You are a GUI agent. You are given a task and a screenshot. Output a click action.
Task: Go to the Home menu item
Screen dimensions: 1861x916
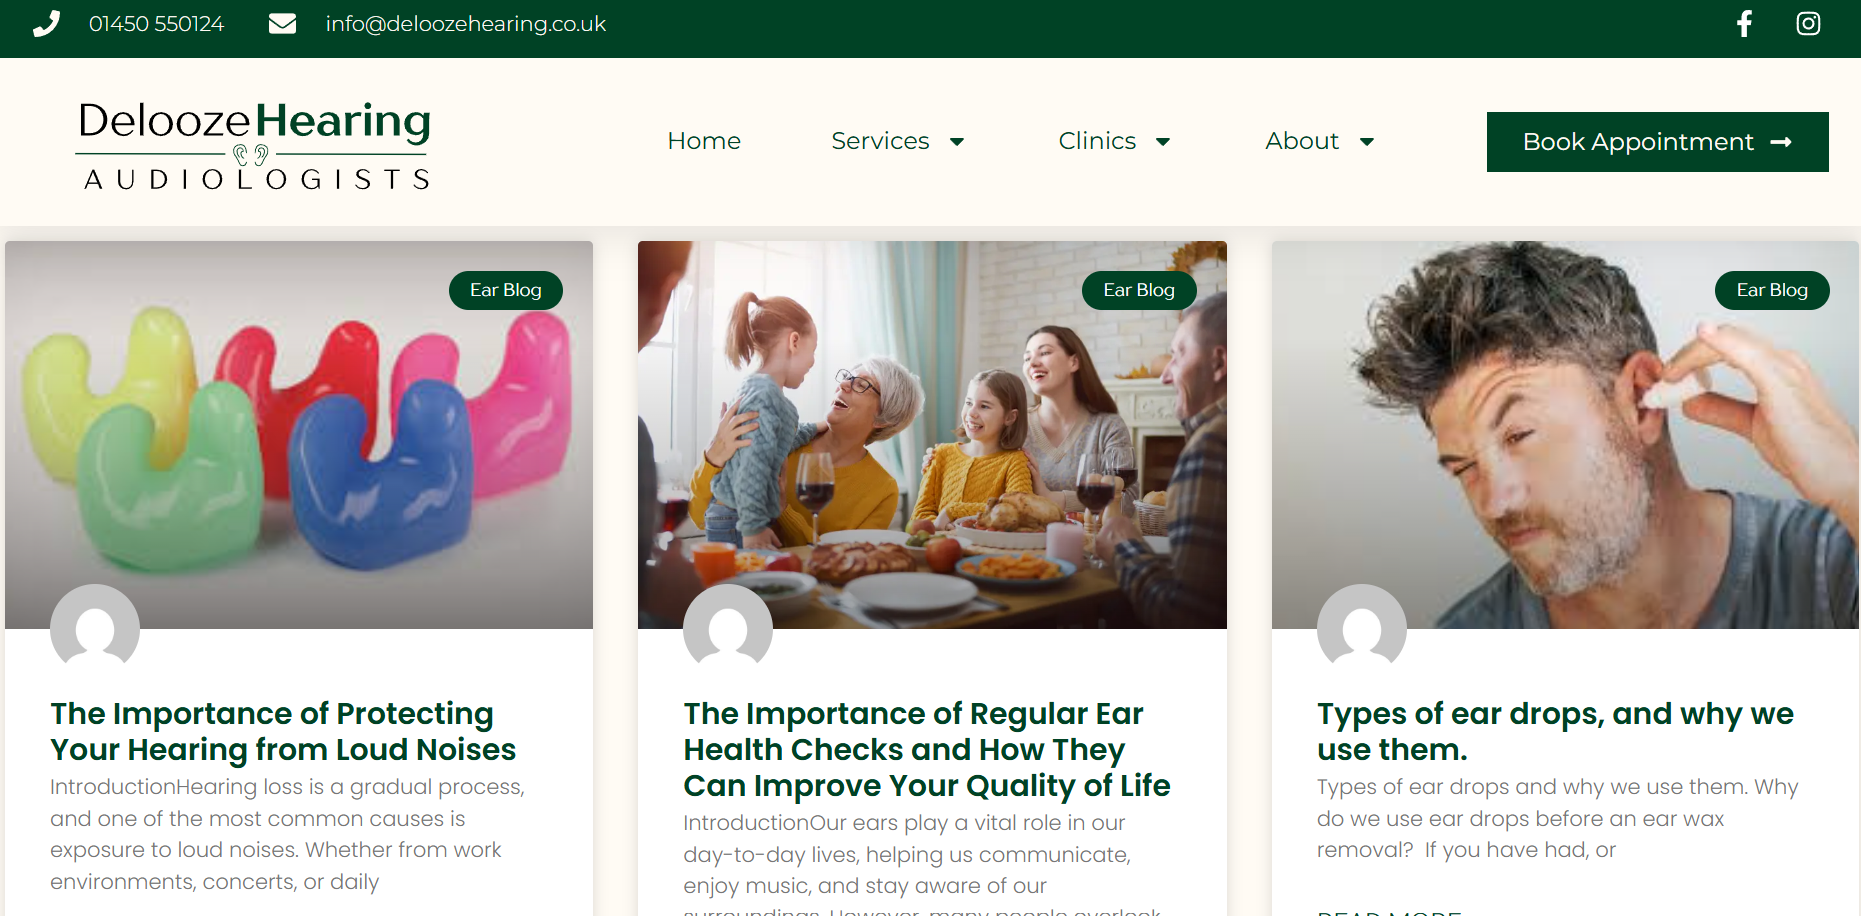pos(704,141)
